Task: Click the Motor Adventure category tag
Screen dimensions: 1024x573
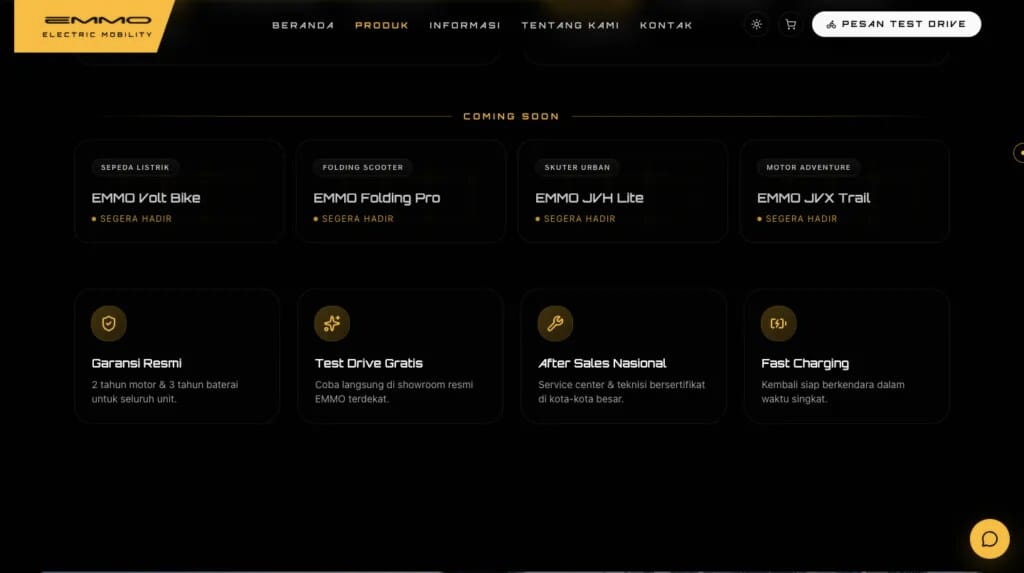Action: pyautogui.click(x=808, y=167)
